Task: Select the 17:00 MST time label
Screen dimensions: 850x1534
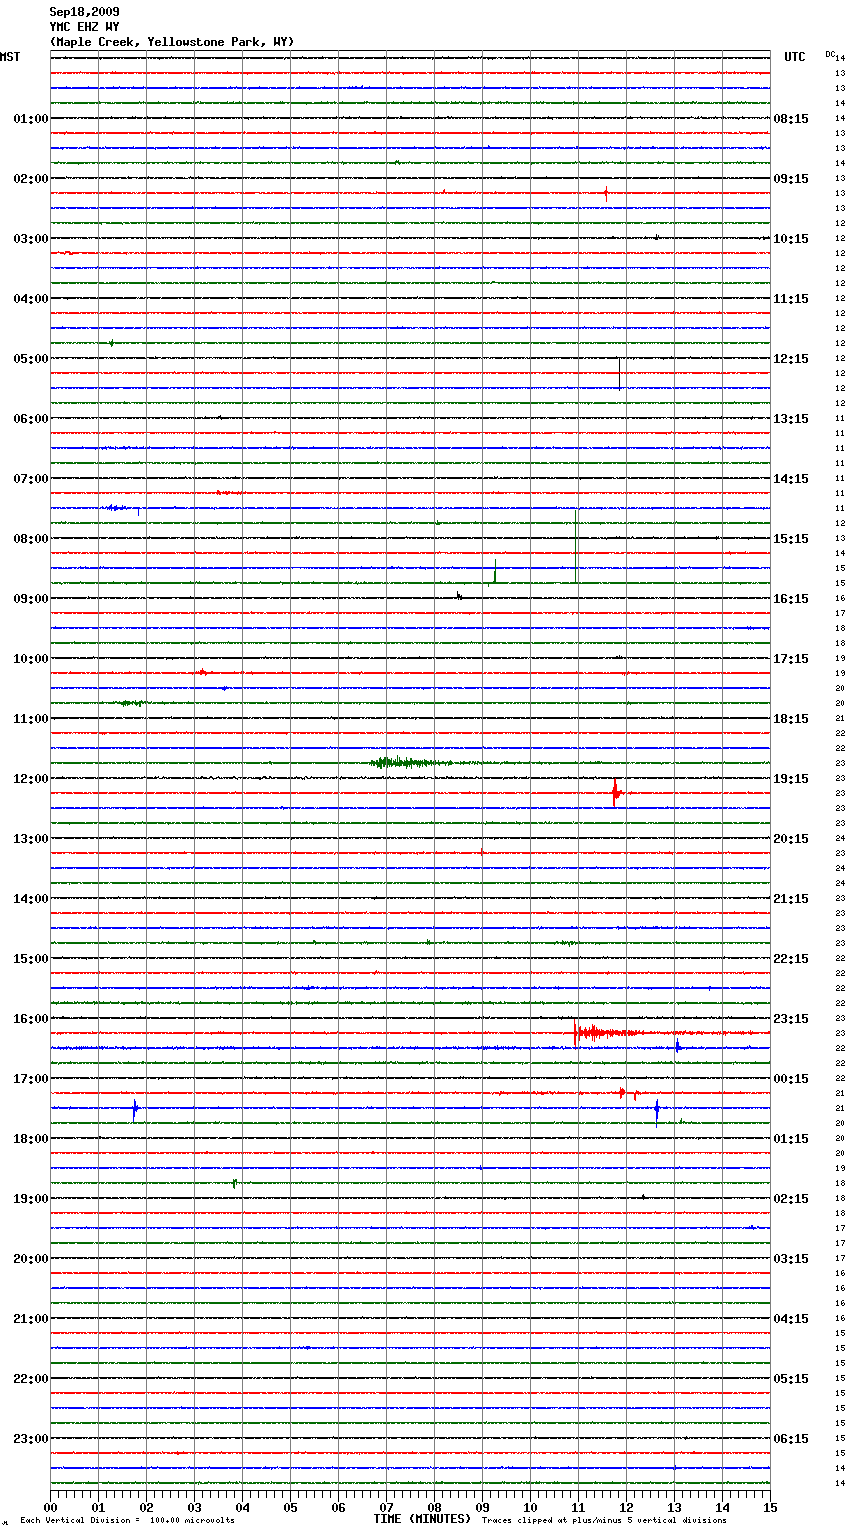Action: coord(31,1079)
